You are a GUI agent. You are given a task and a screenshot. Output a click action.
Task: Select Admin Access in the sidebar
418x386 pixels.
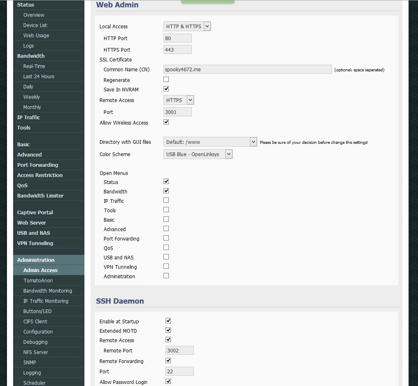(x=40, y=270)
